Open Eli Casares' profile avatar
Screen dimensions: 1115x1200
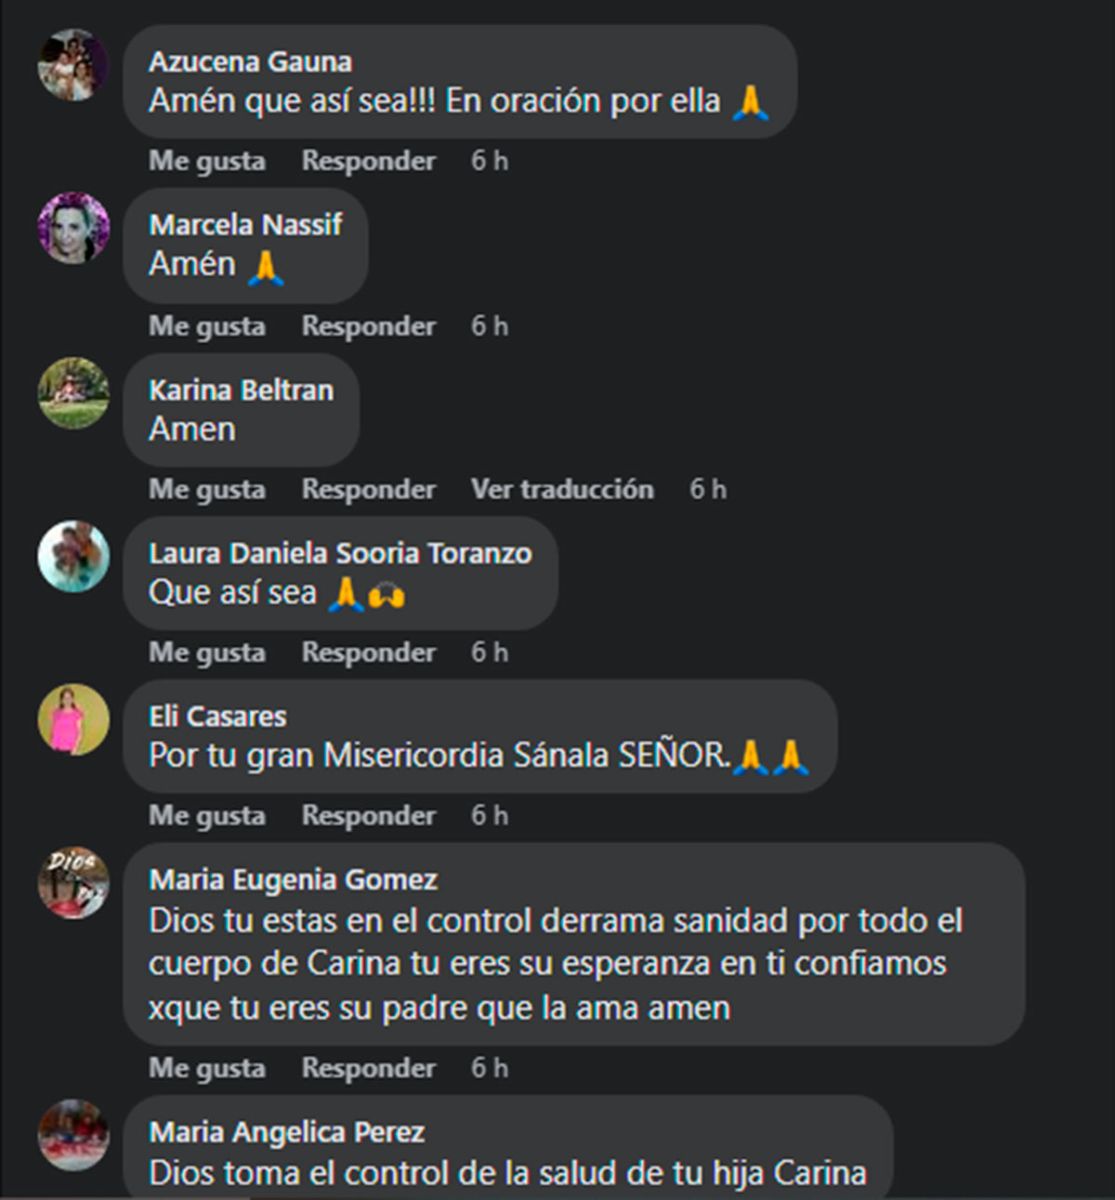click(73, 719)
